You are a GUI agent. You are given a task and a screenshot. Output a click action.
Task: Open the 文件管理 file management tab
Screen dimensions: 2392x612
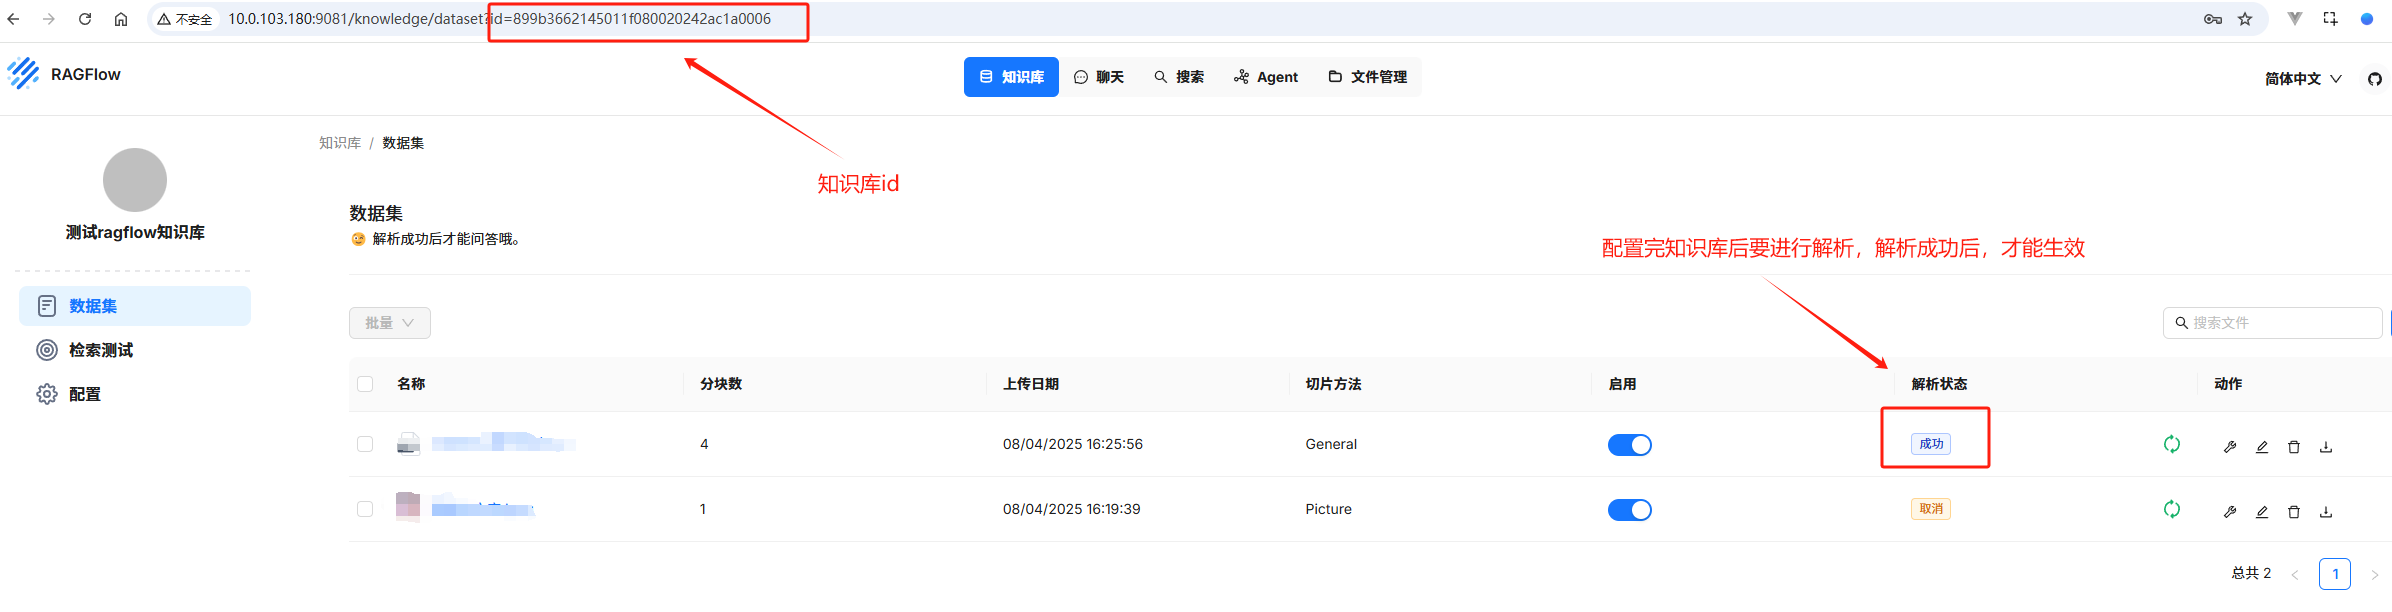click(x=1367, y=77)
